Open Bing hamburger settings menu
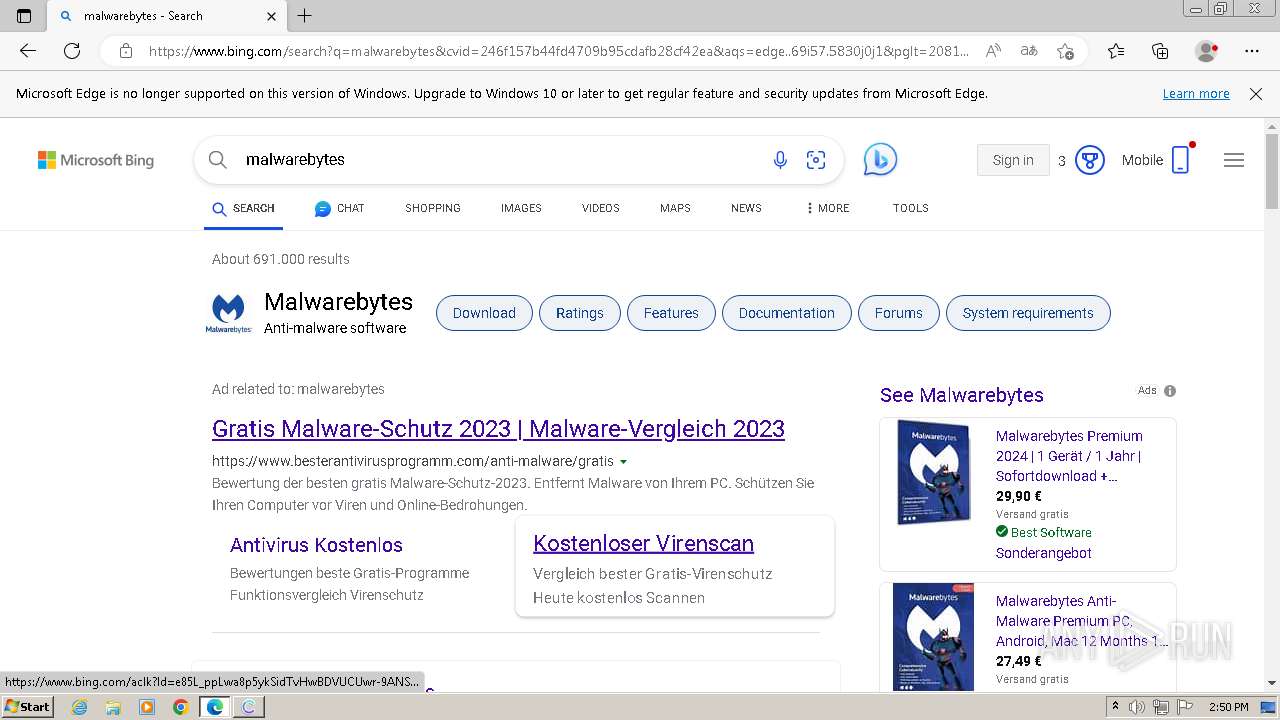 1234,160
